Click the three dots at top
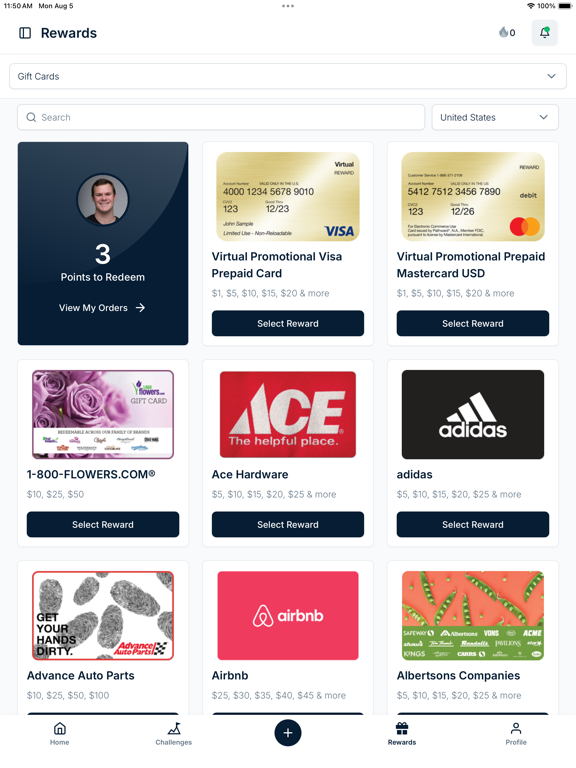576x768 pixels. coord(288,6)
